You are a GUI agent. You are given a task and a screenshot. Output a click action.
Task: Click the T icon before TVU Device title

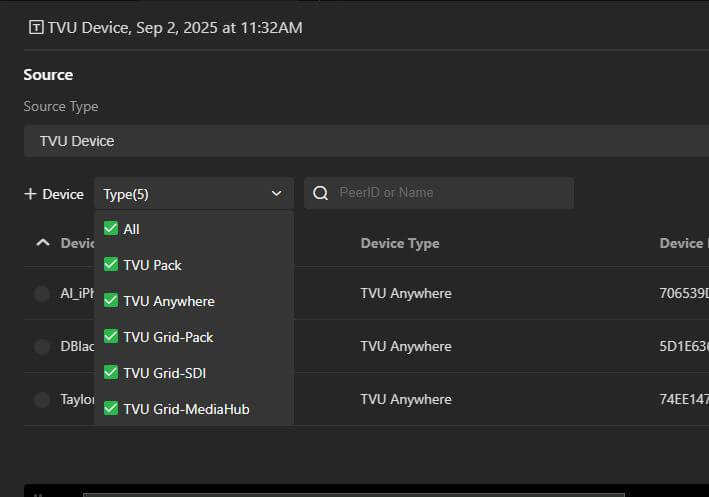(37, 28)
